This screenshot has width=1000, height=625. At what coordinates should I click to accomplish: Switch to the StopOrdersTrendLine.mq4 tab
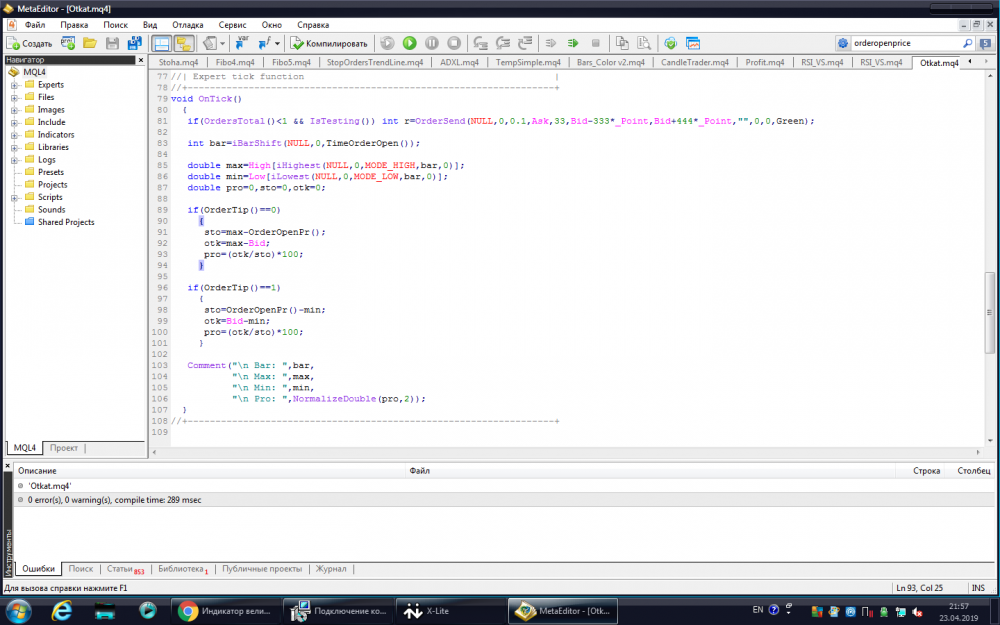pyautogui.click(x=375, y=62)
